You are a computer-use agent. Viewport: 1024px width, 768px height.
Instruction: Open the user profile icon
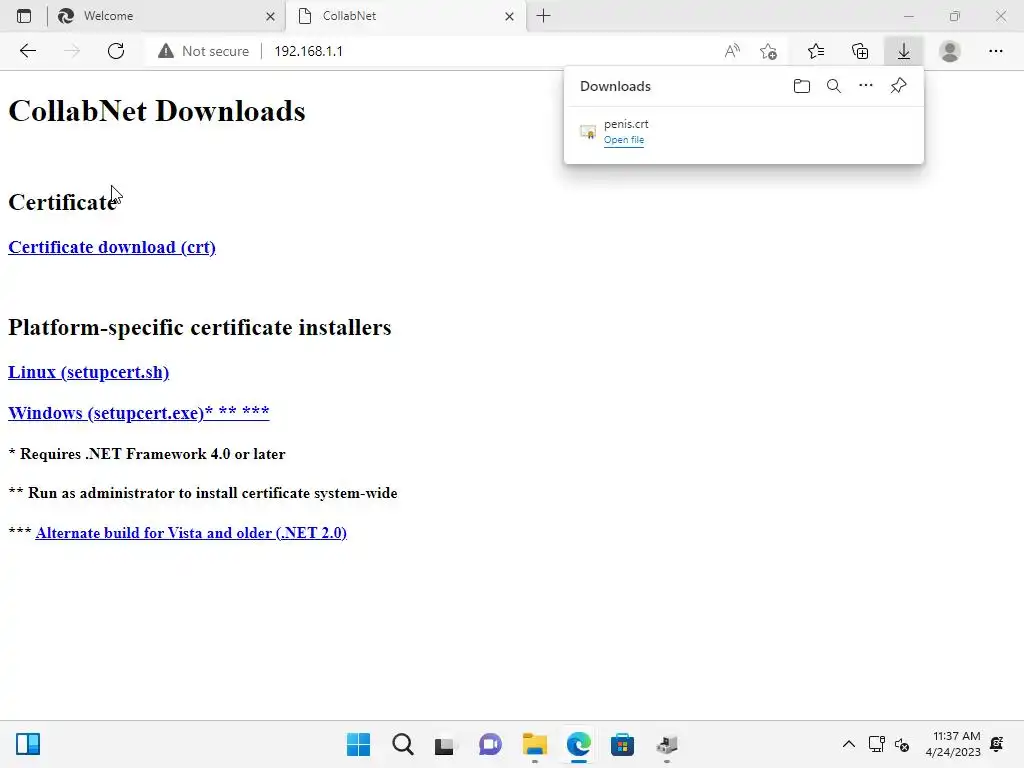(950, 51)
